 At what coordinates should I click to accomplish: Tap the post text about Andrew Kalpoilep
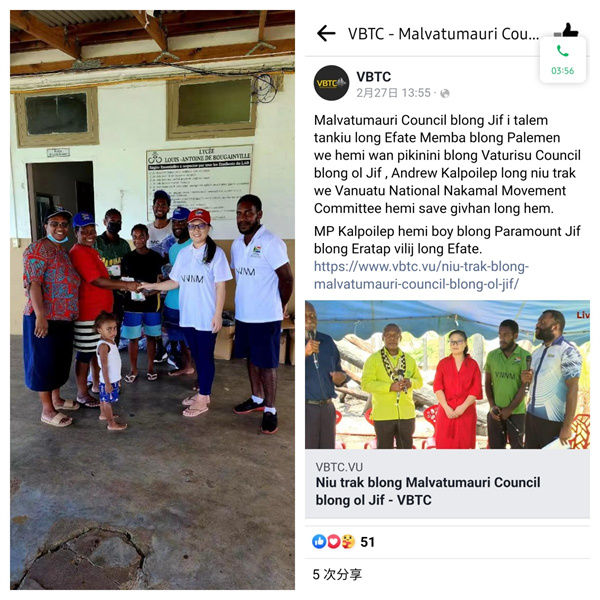click(447, 164)
